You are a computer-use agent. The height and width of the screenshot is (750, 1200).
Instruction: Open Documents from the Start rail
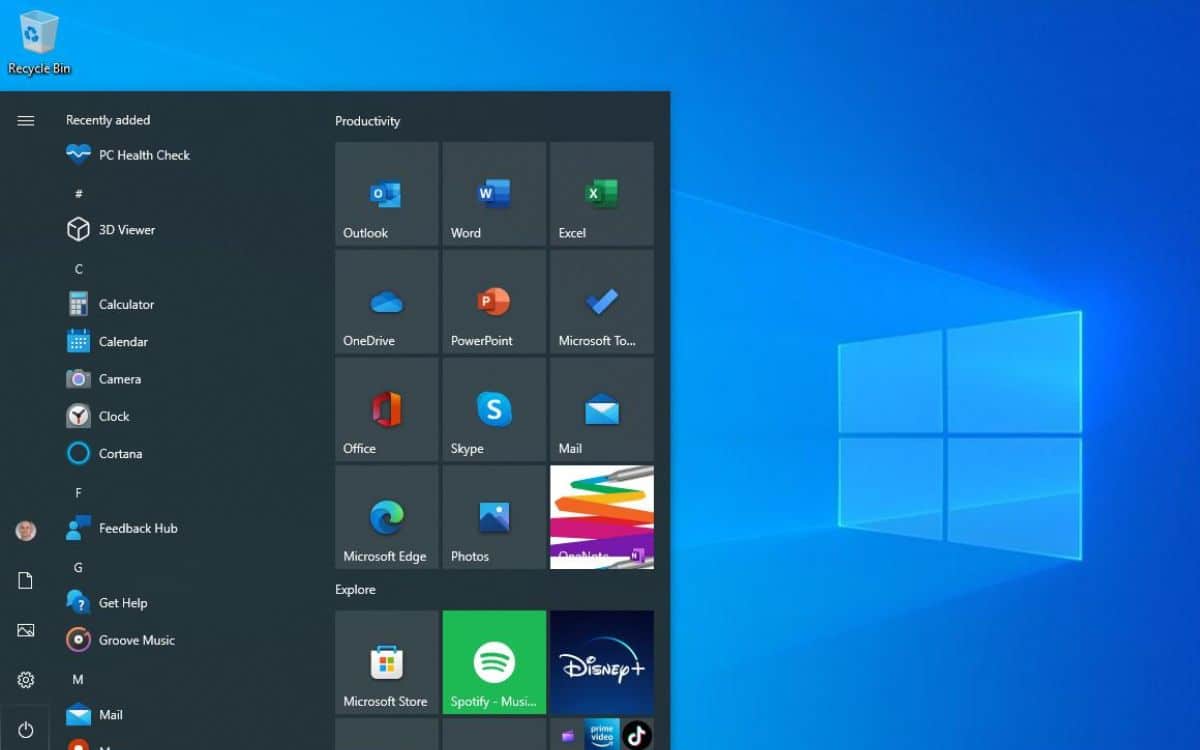coord(26,581)
